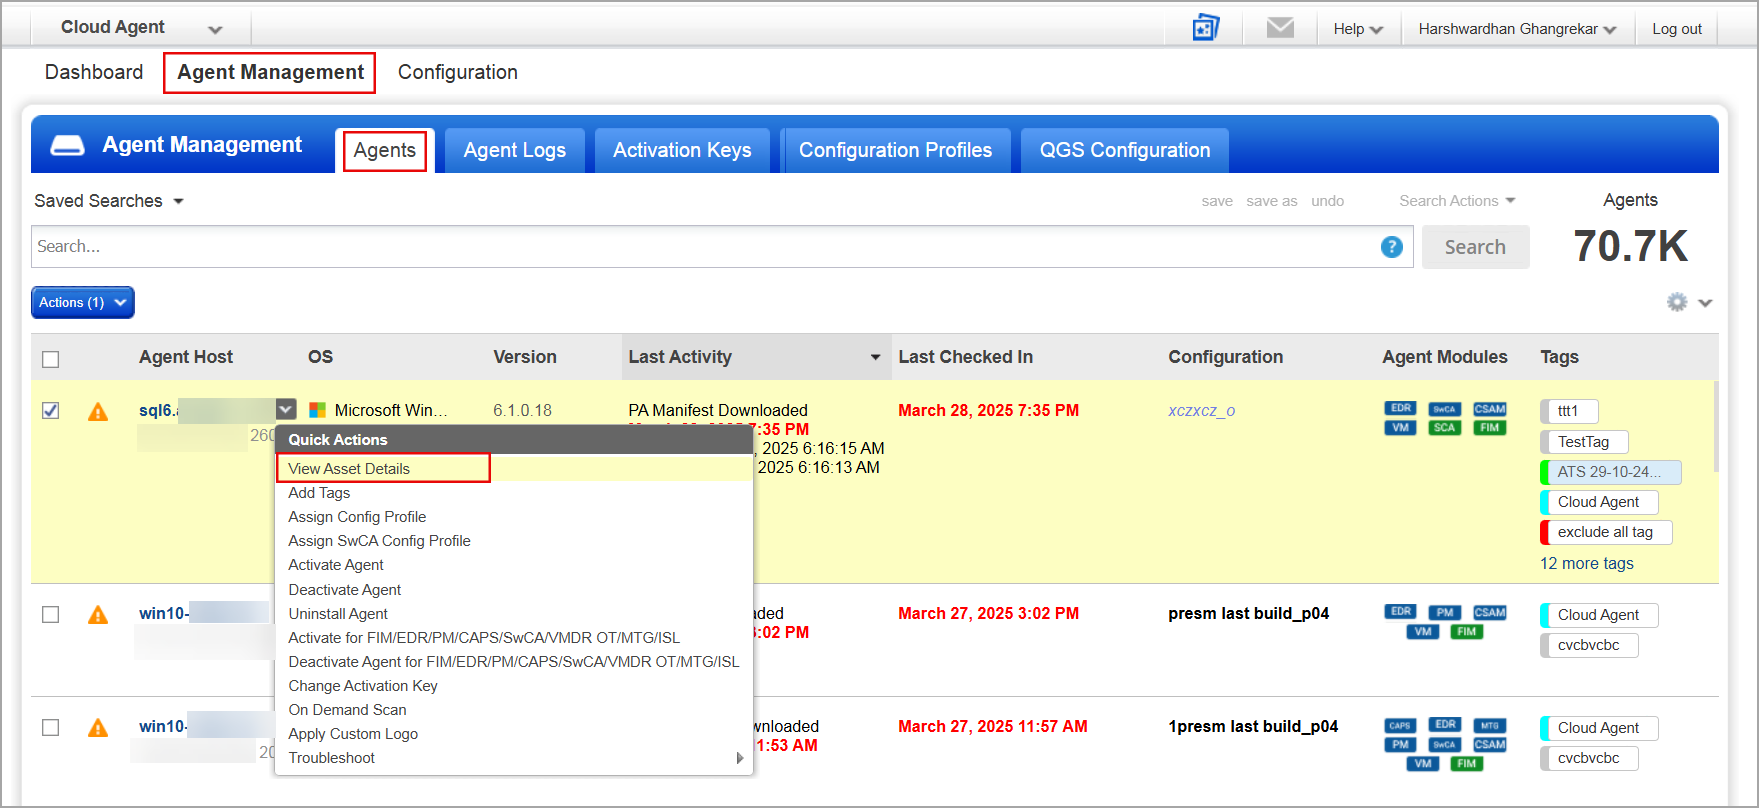Screen dimensions: 1759x808
Task: Open the Search Actions dropdown
Action: (1457, 201)
